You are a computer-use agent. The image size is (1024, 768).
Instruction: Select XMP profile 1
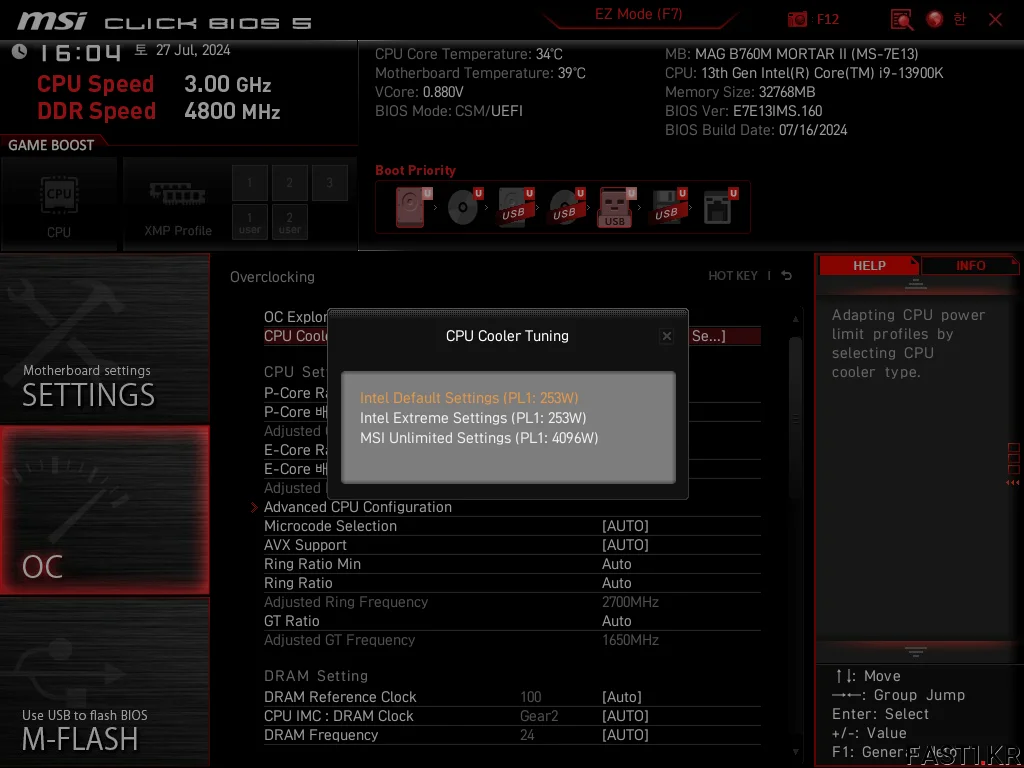[x=249, y=183]
